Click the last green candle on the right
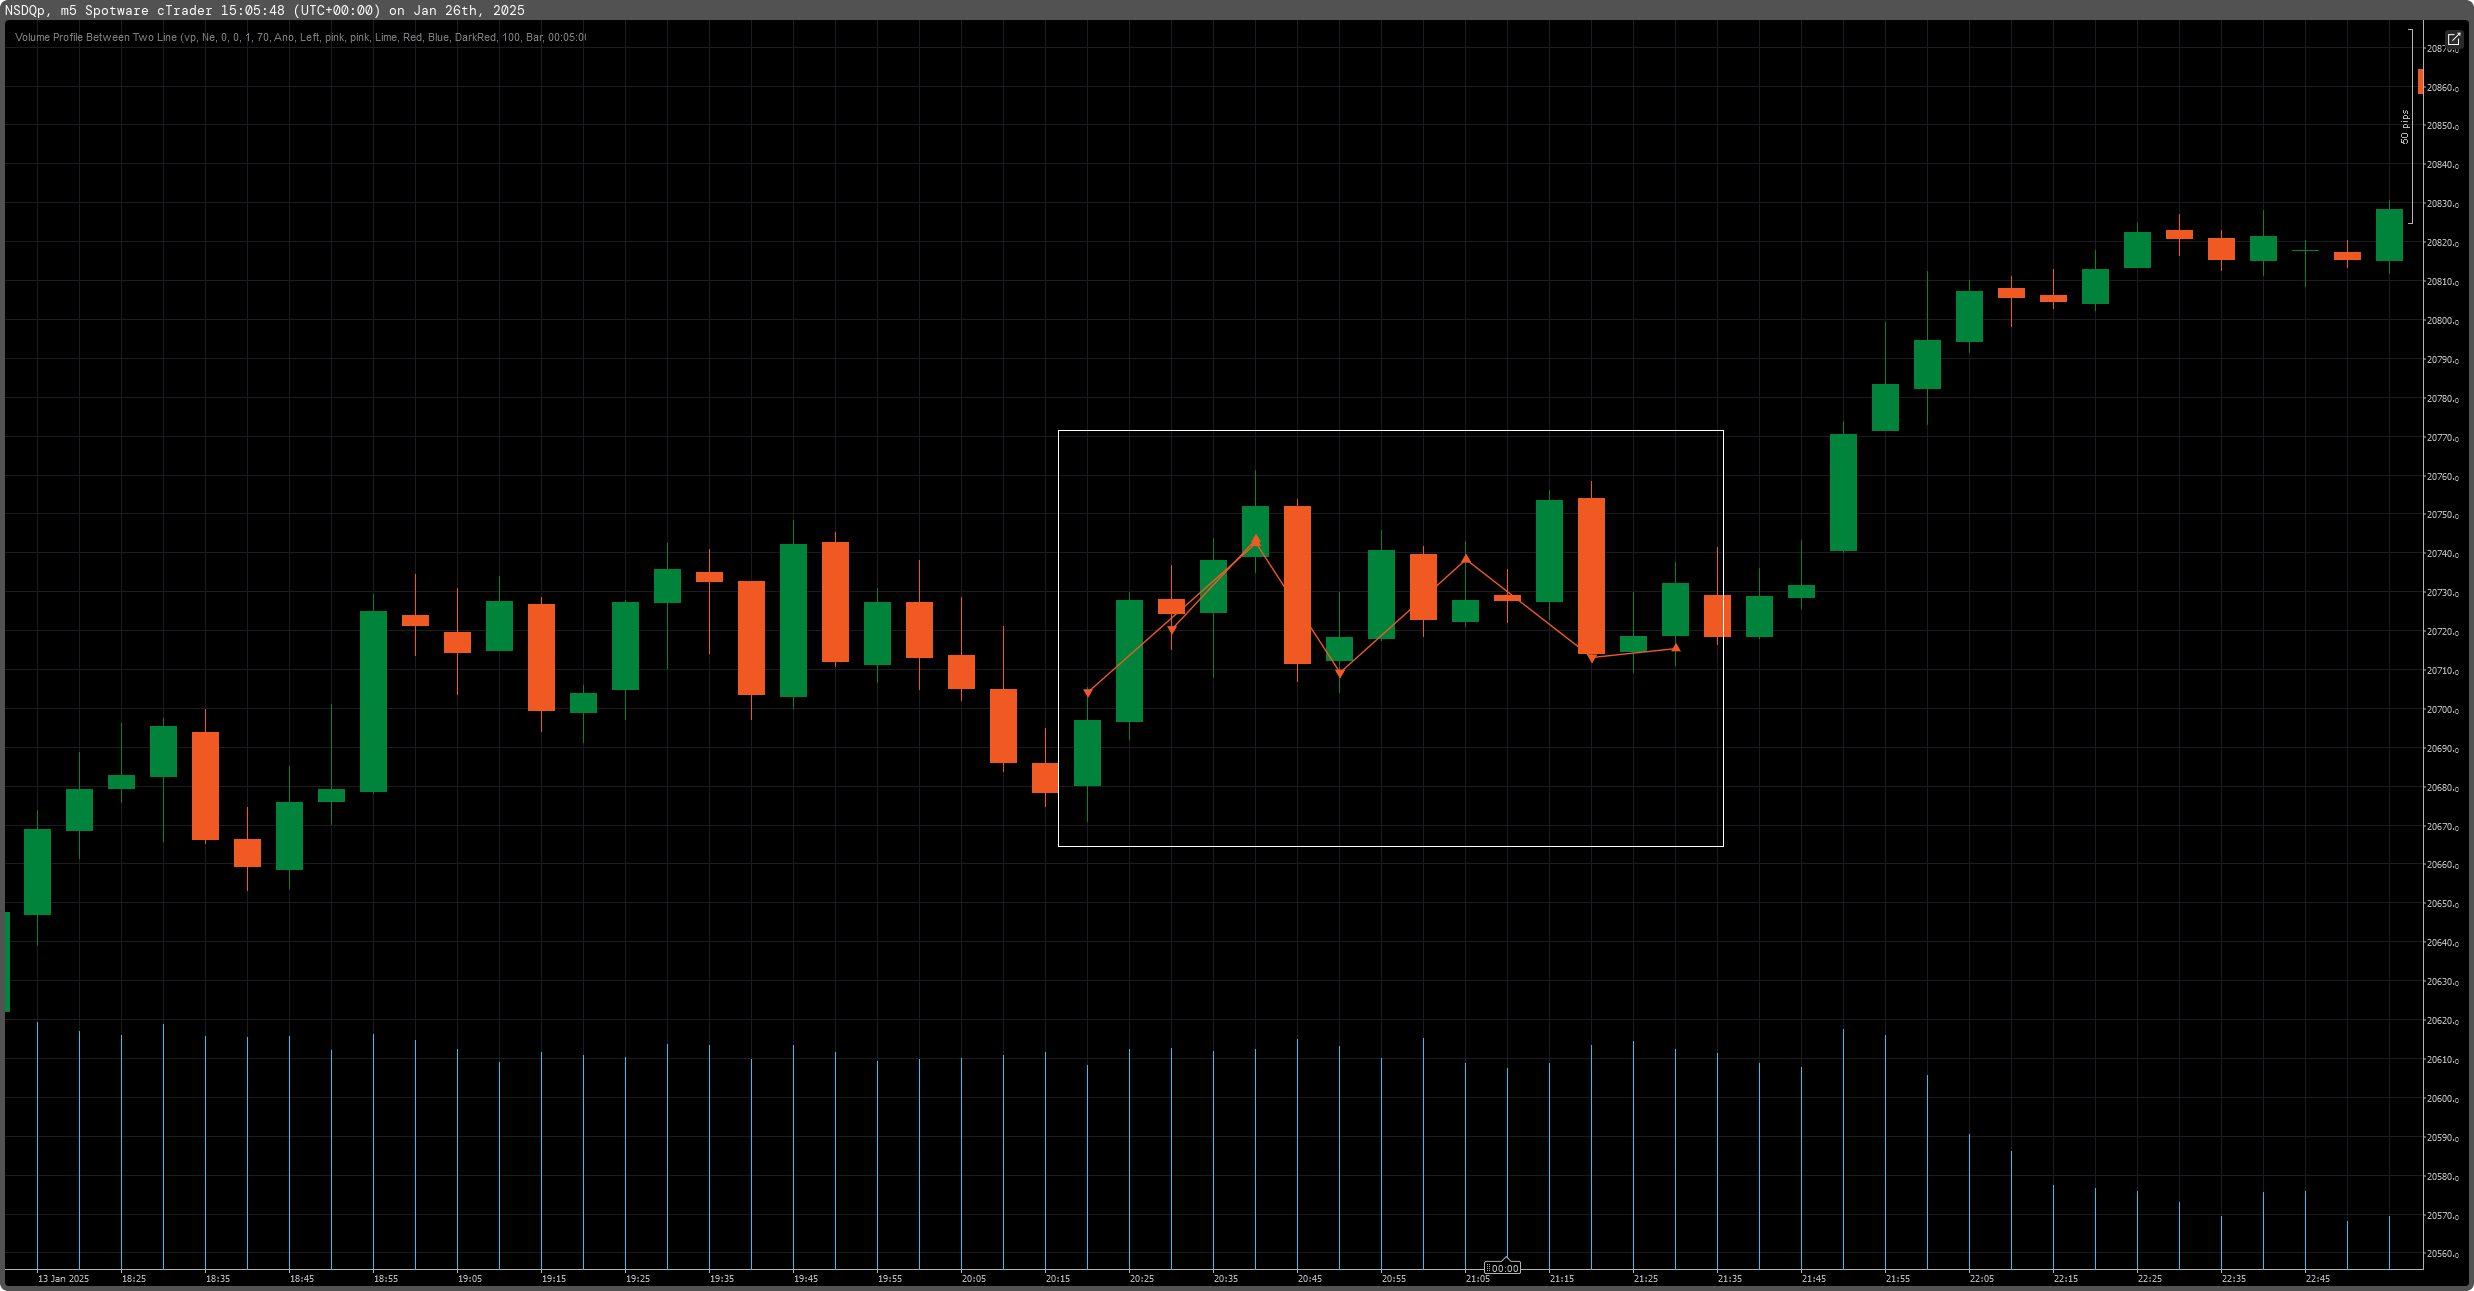 2389,235
